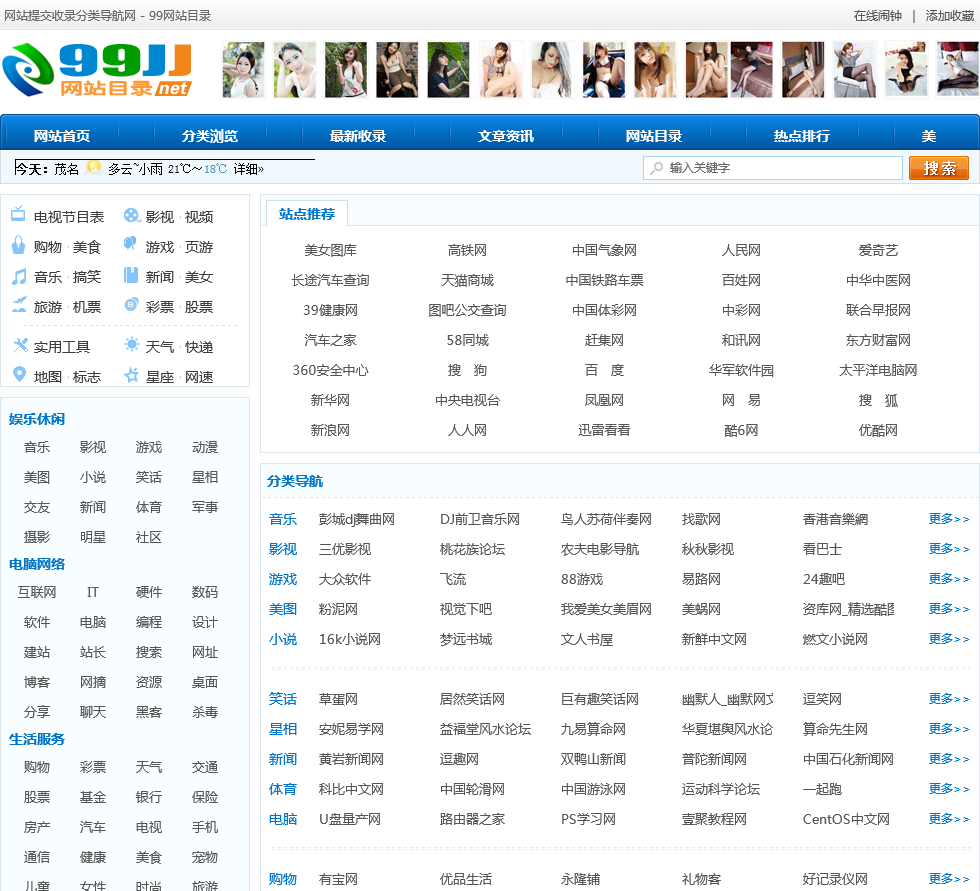Click 彭城dj舞曲网 in the music row
The height and width of the screenshot is (891, 980).
356,519
